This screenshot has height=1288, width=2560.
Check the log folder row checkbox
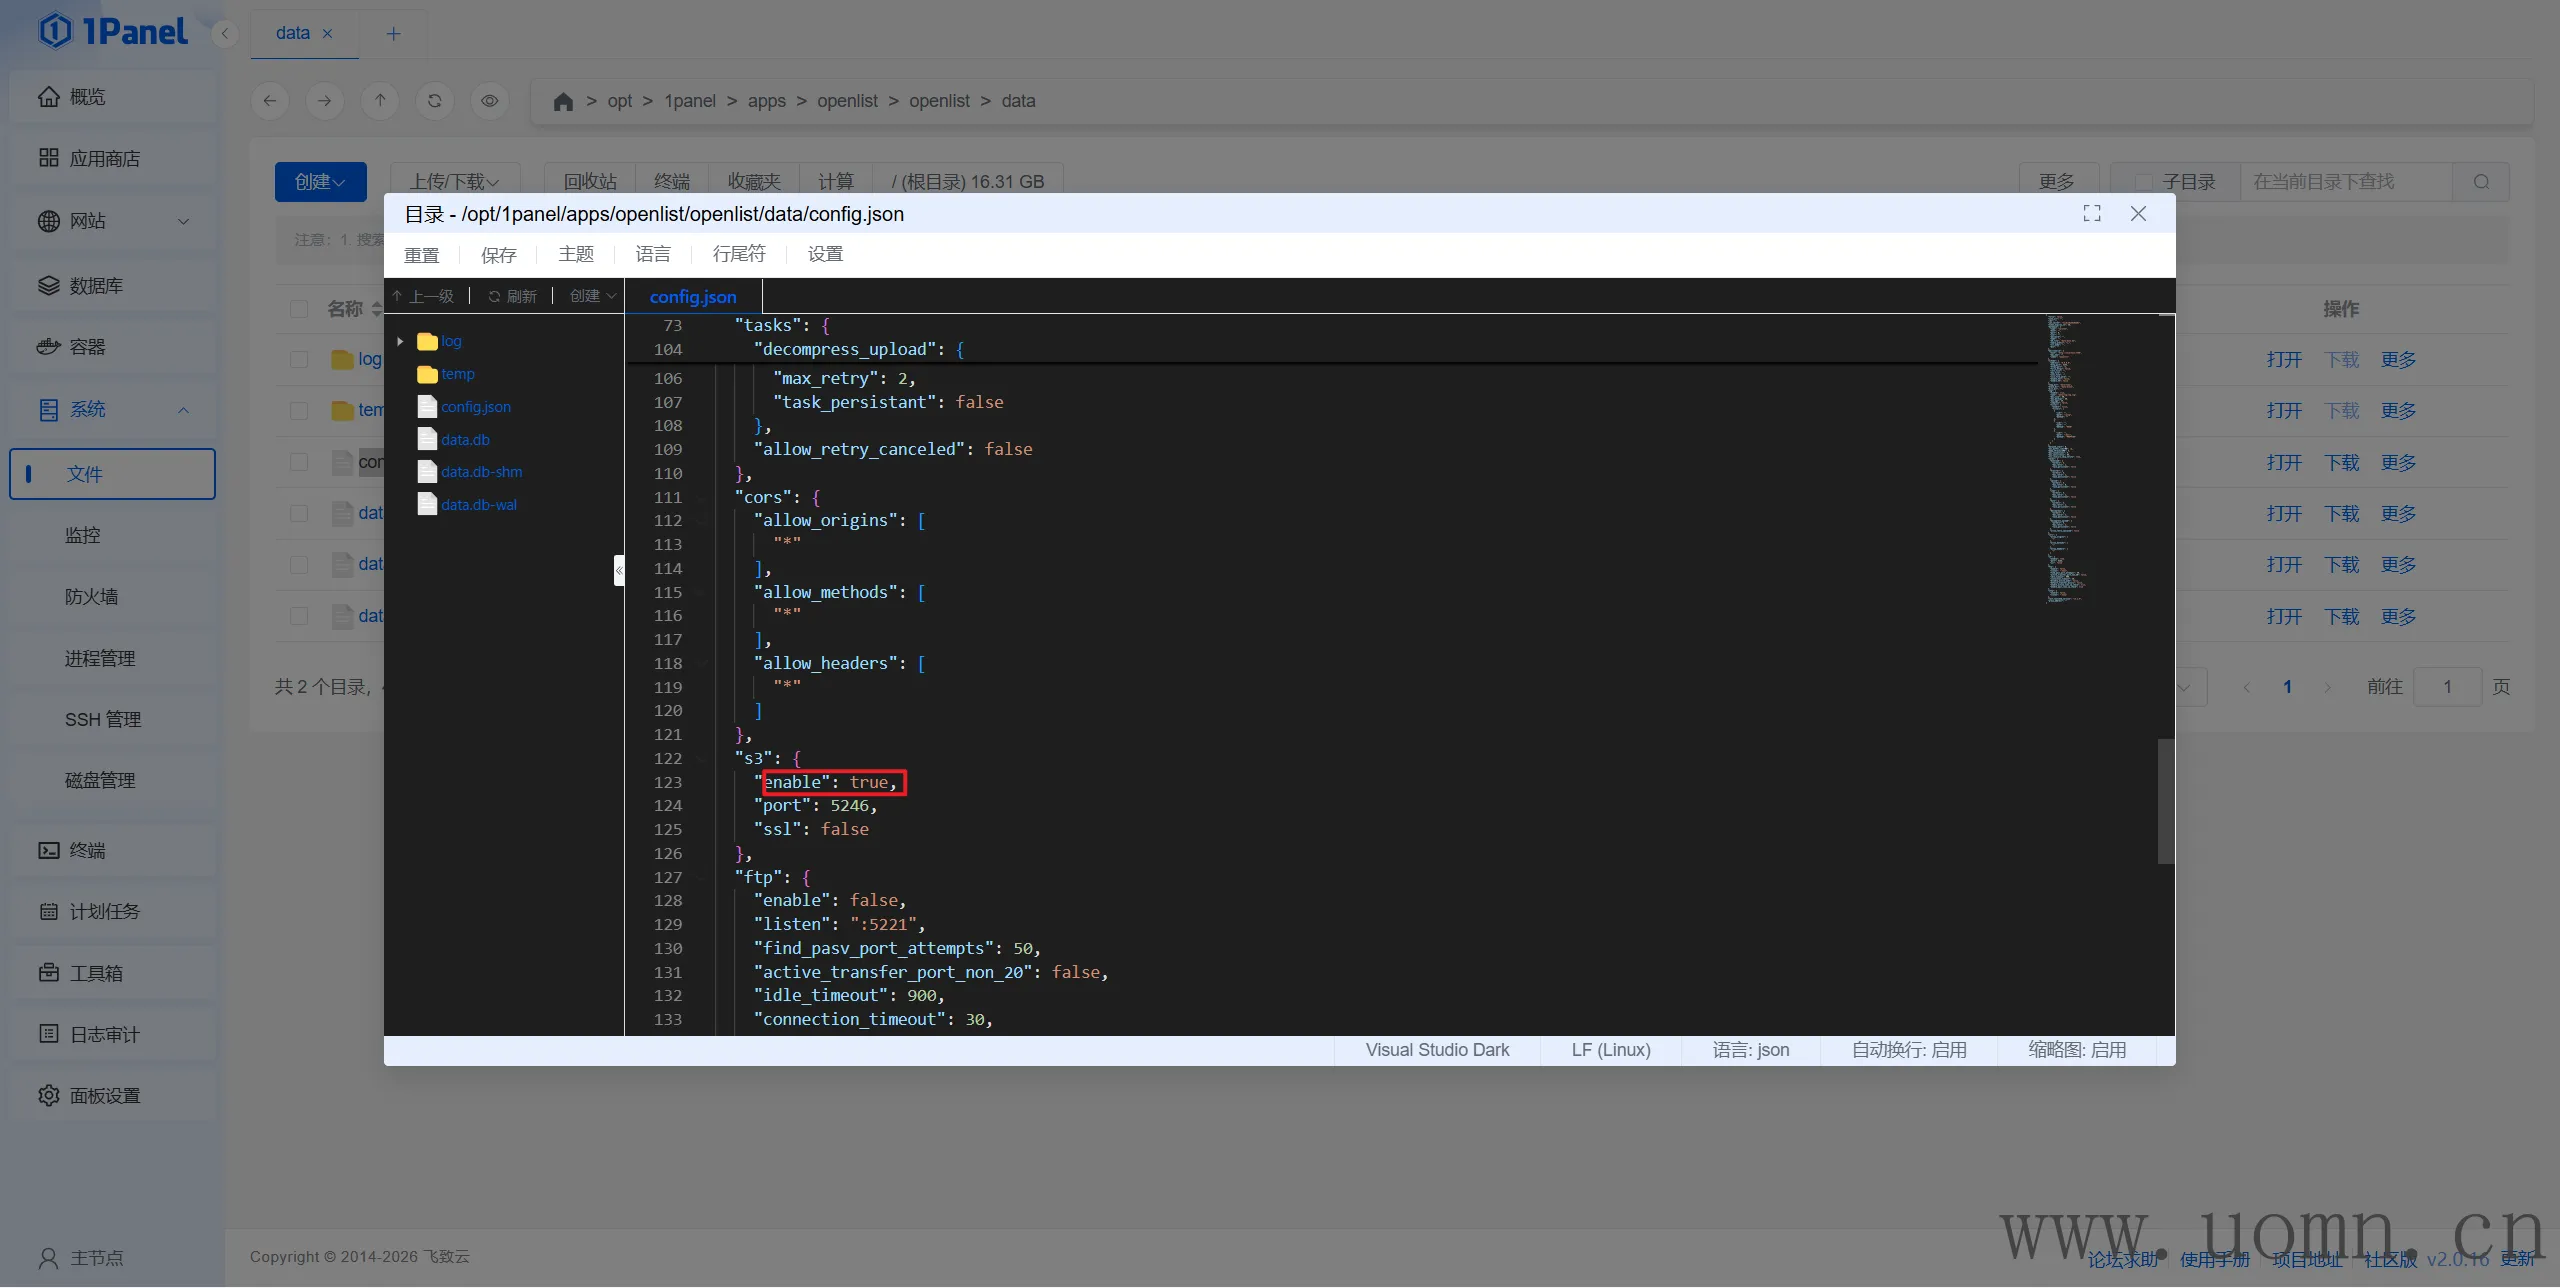click(x=299, y=360)
